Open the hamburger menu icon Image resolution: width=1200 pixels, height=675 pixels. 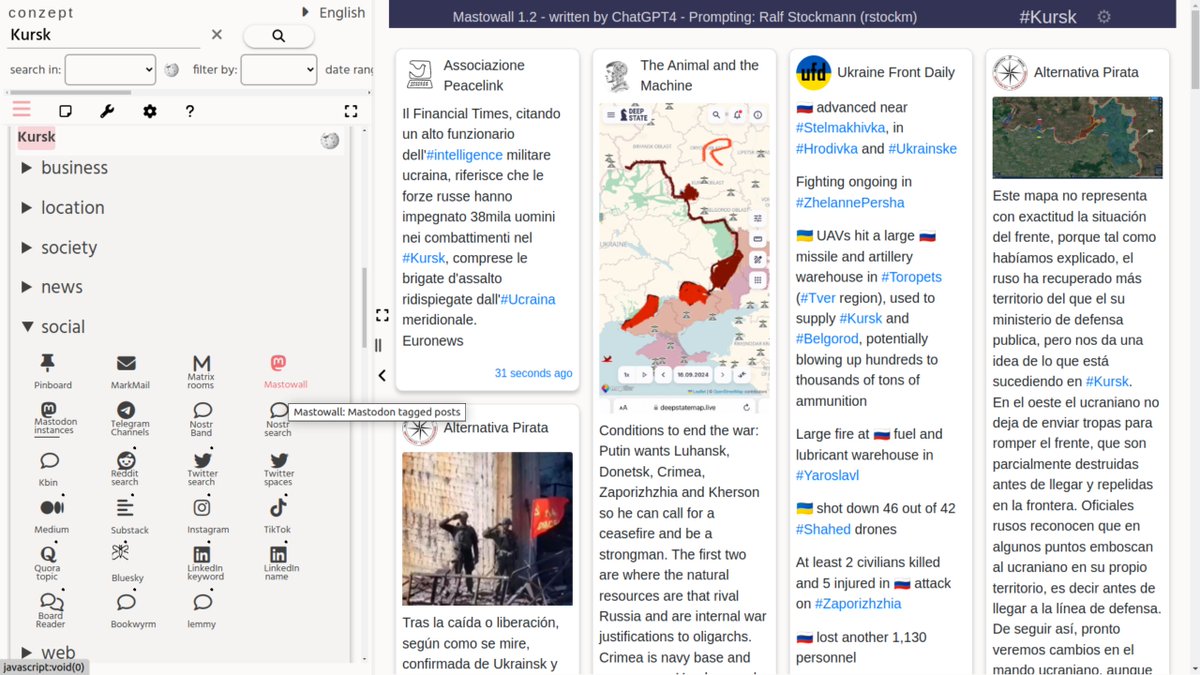click(x=22, y=110)
